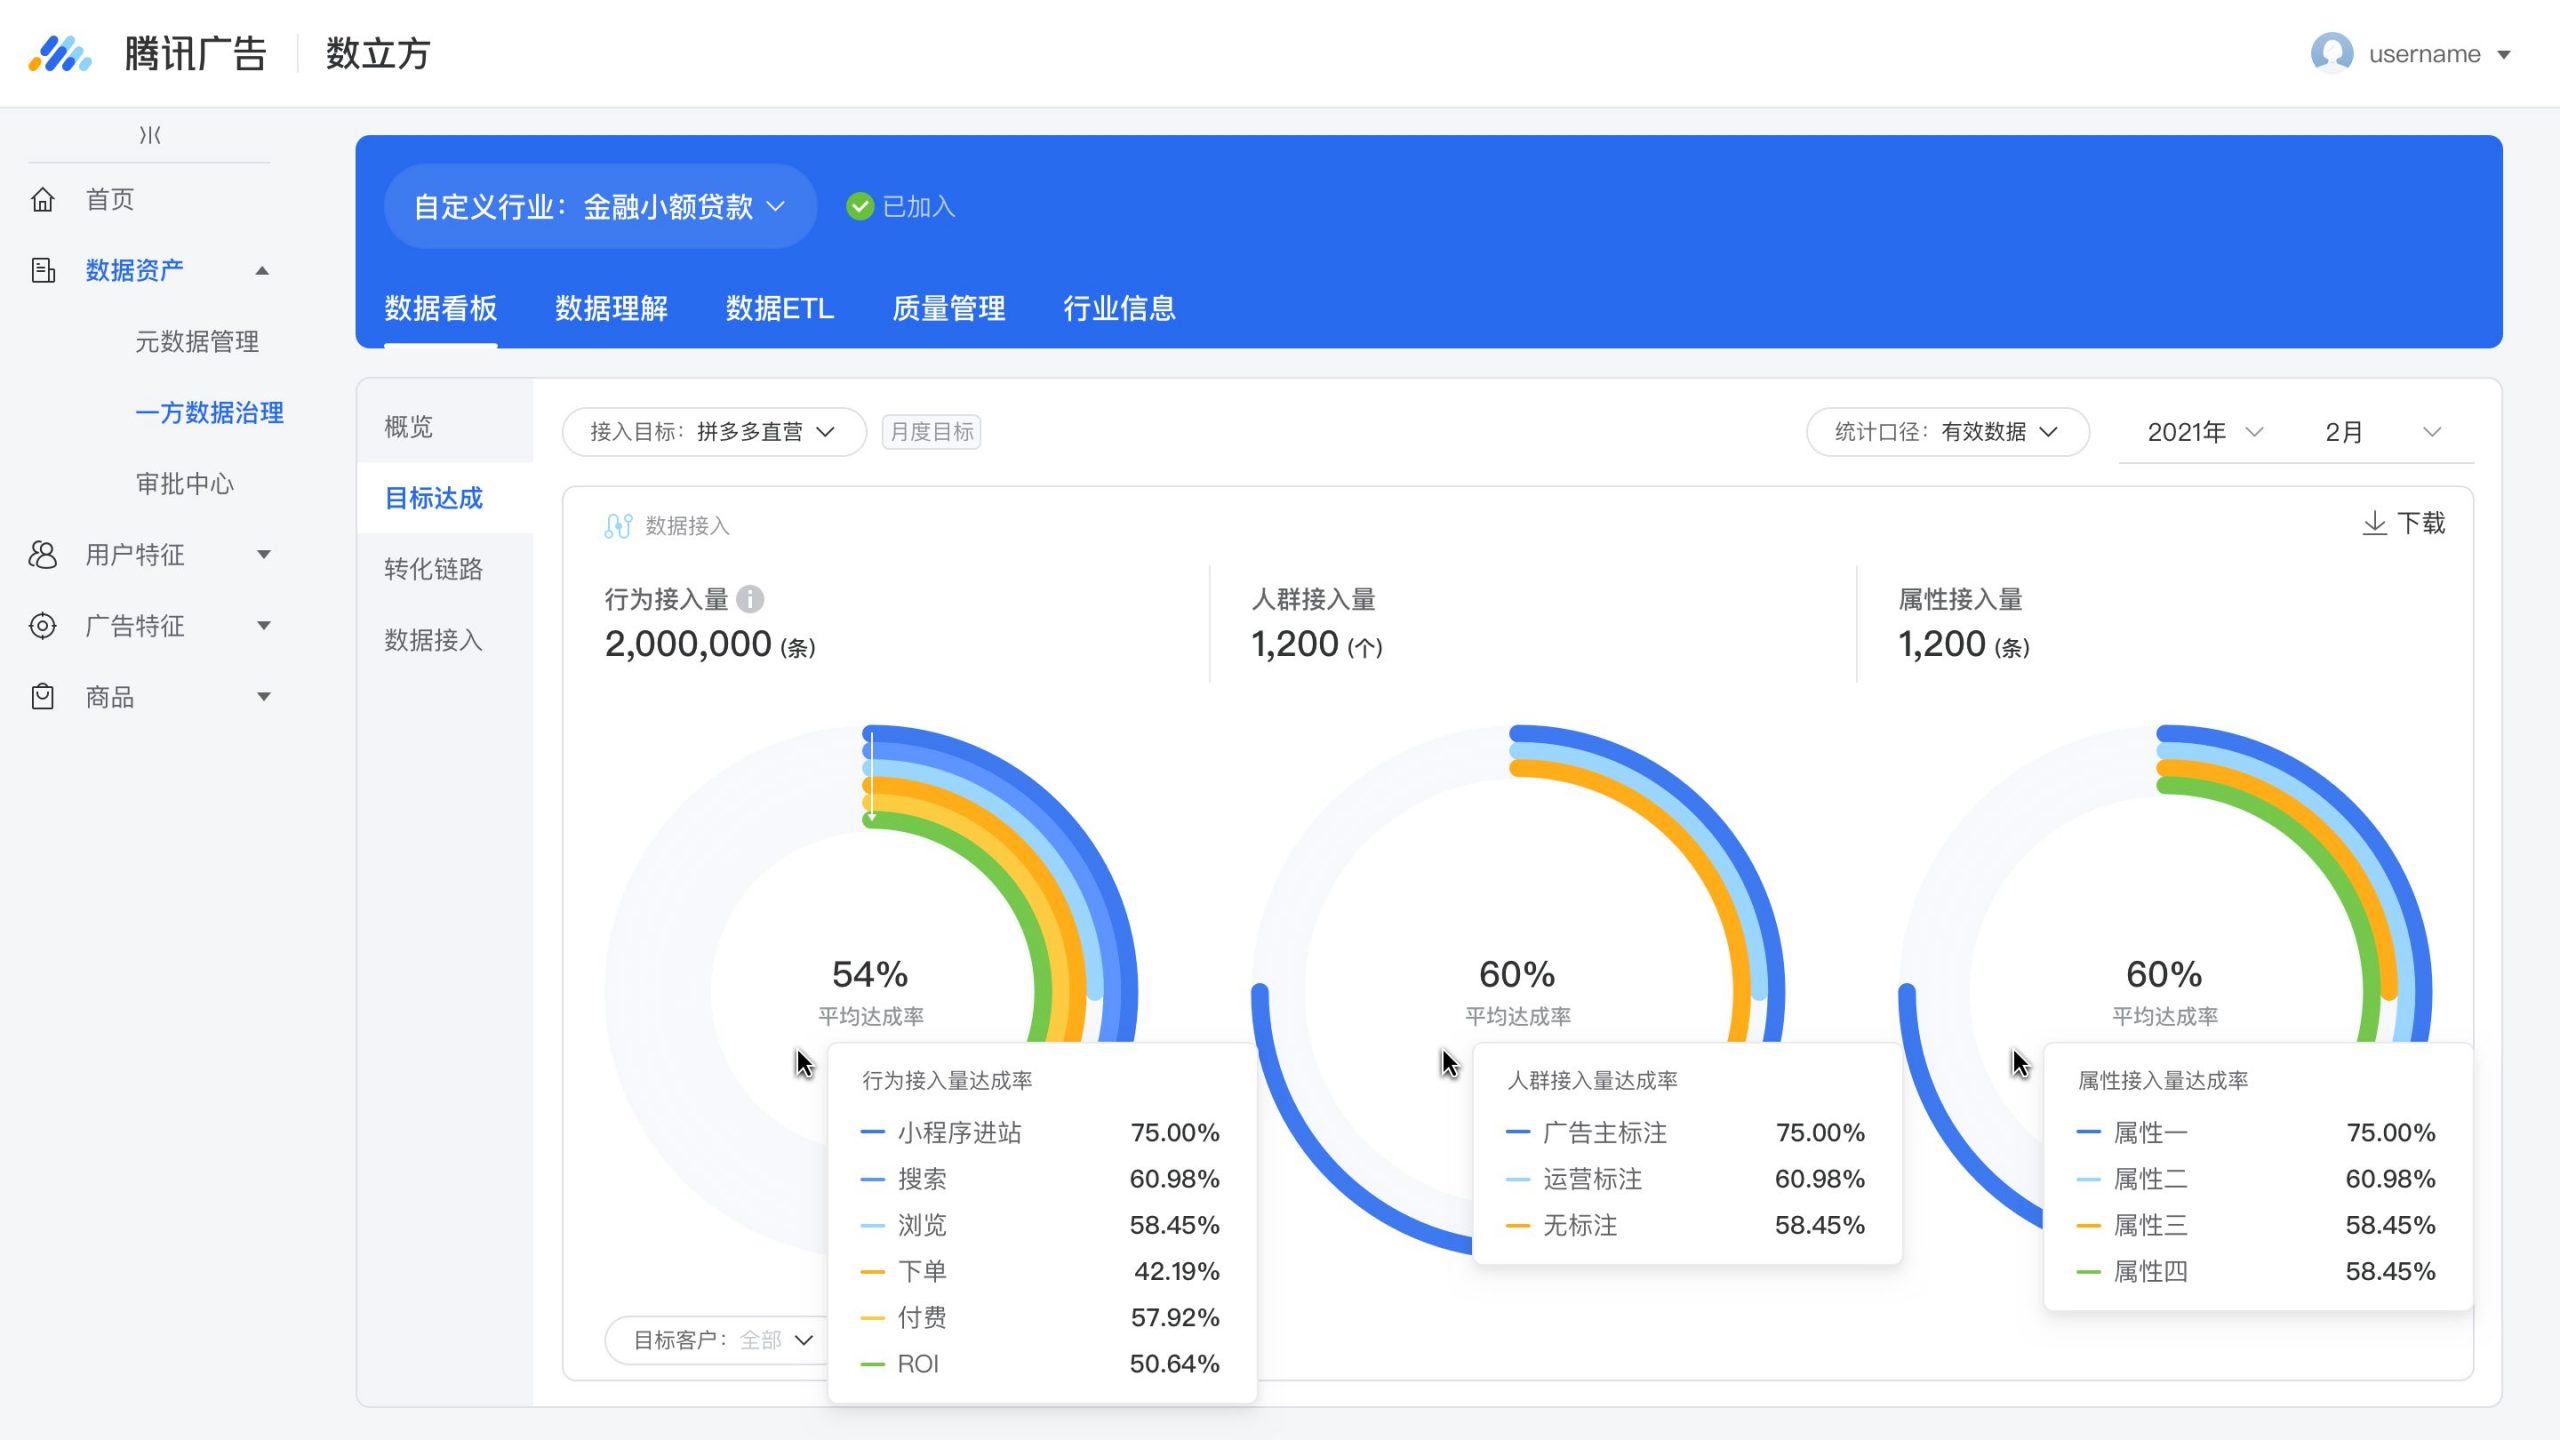This screenshot has height=1440, width=2560.
Task: Open the 概览 side tab
Action: click(x=445, y=427)
